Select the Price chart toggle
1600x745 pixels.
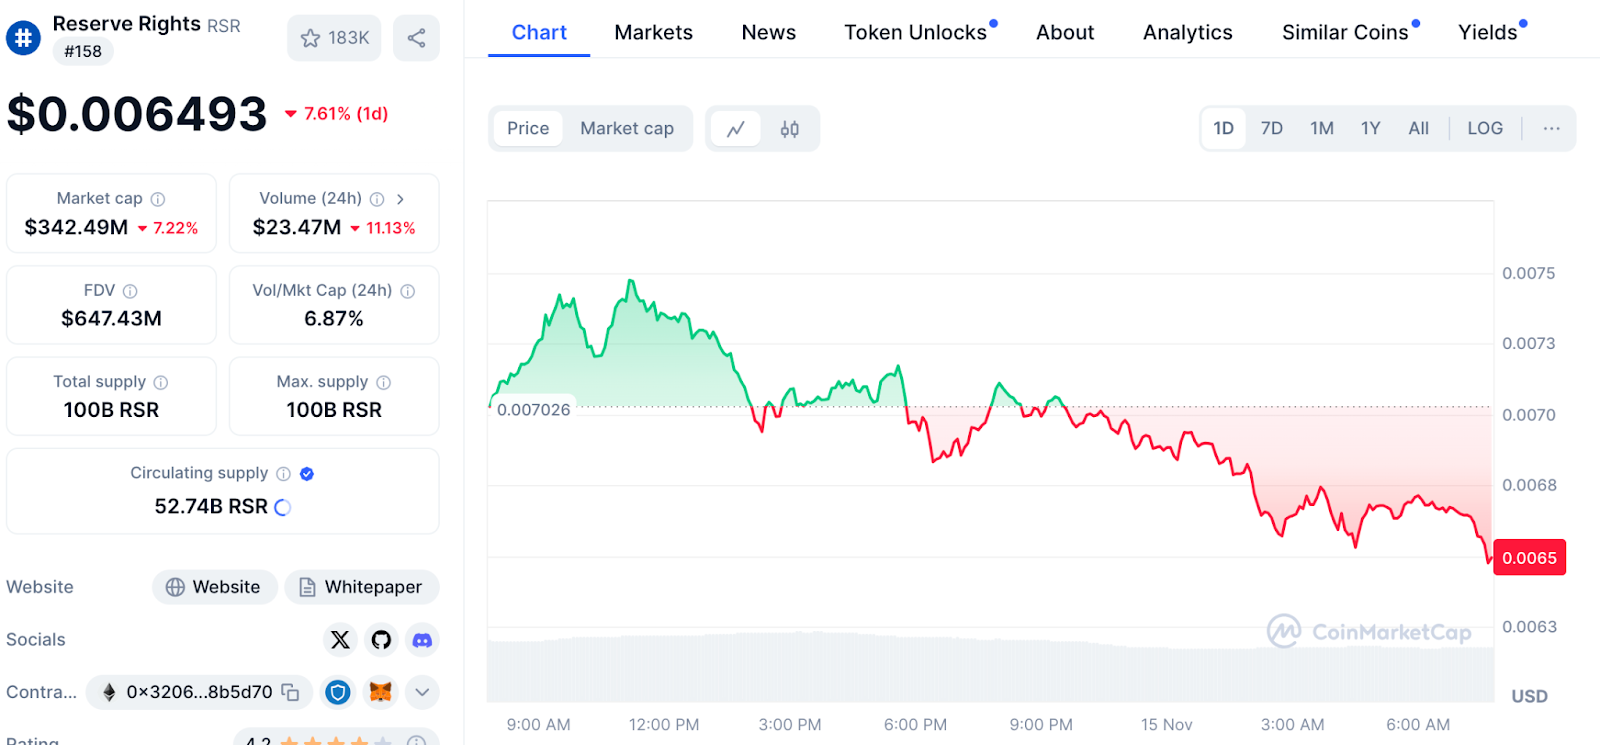tap(528, 129)
